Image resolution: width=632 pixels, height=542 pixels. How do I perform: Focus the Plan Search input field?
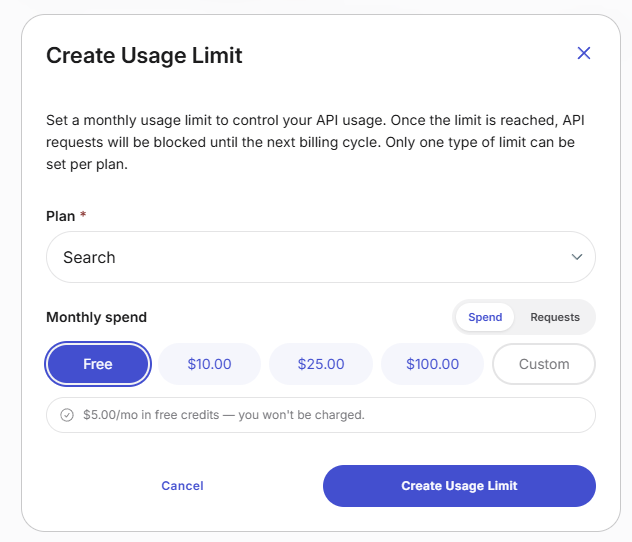321,257
